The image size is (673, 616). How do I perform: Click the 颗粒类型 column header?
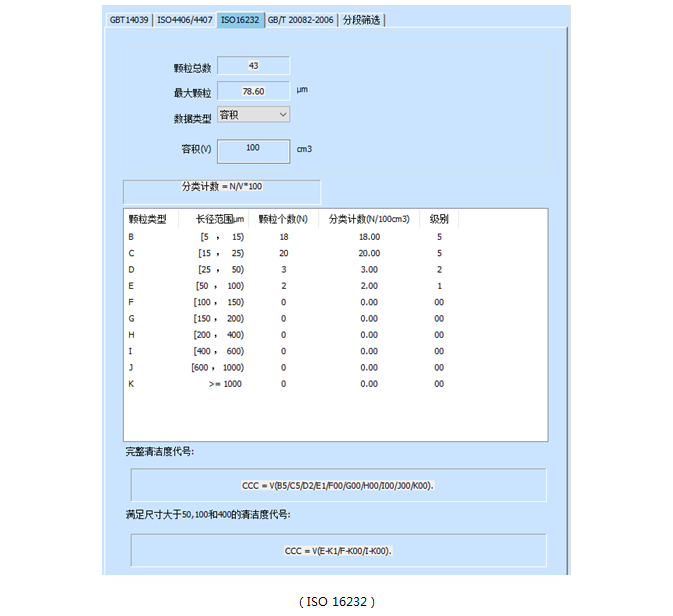(148, 219)
